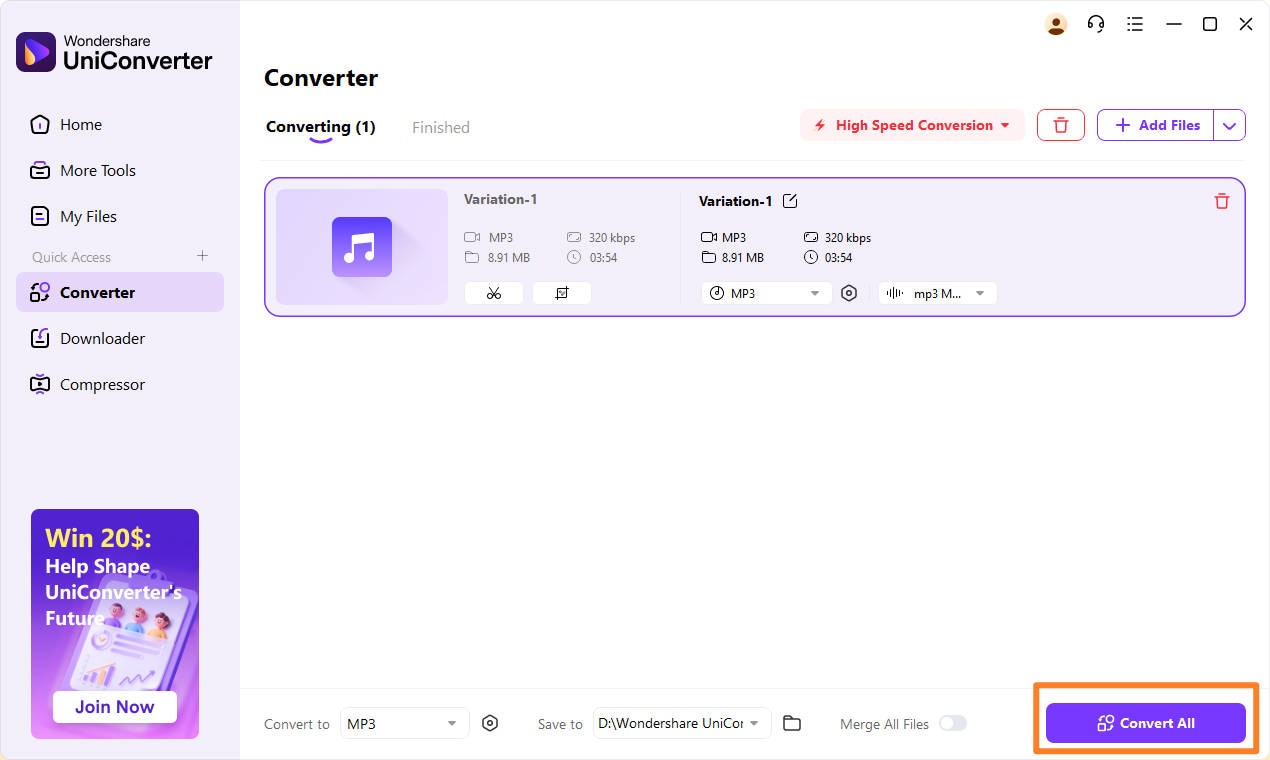Open Downloader in the sidebar
This screenshot has height=760, width=1270.
click(x=120, y=338)
